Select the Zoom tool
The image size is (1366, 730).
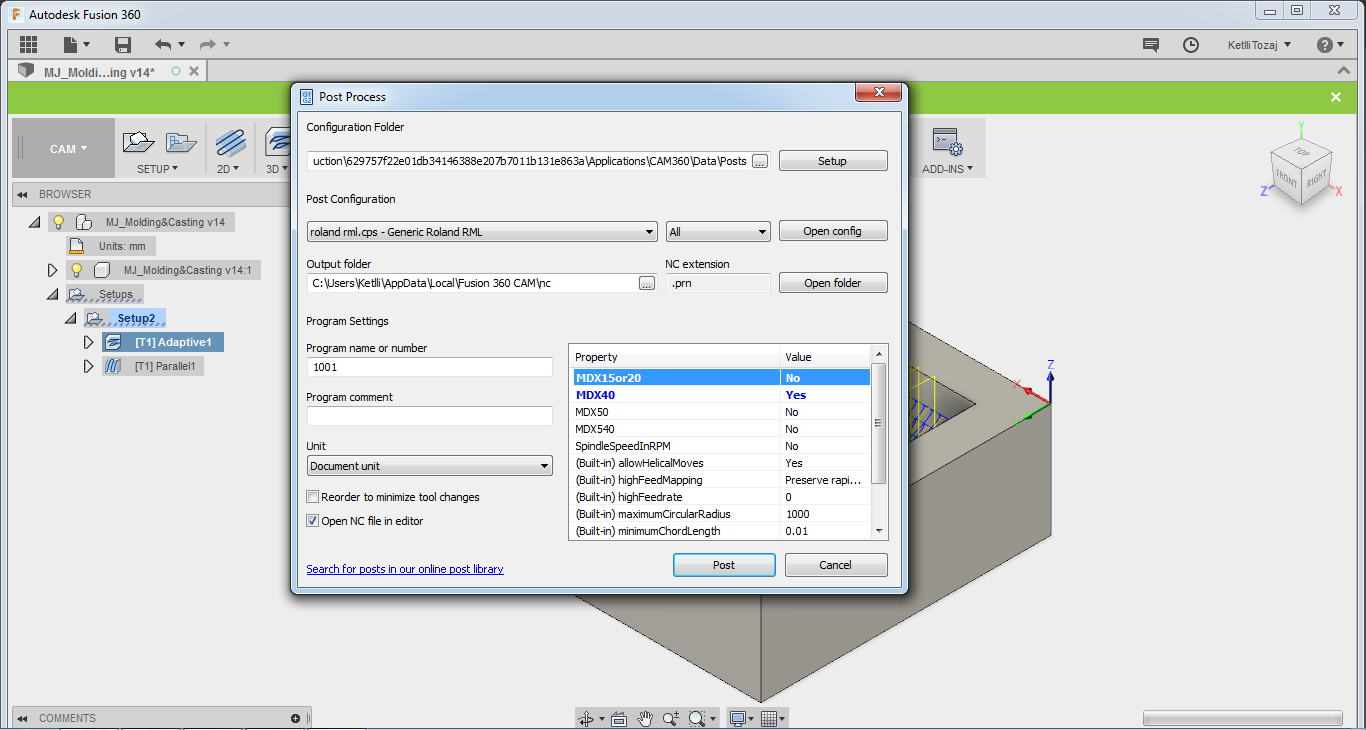671,718
